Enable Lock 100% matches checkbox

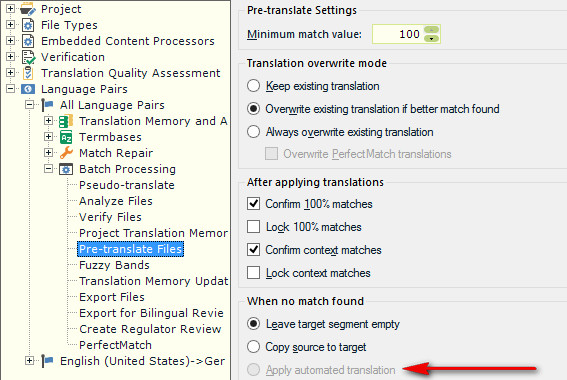[x=253, y=227]
